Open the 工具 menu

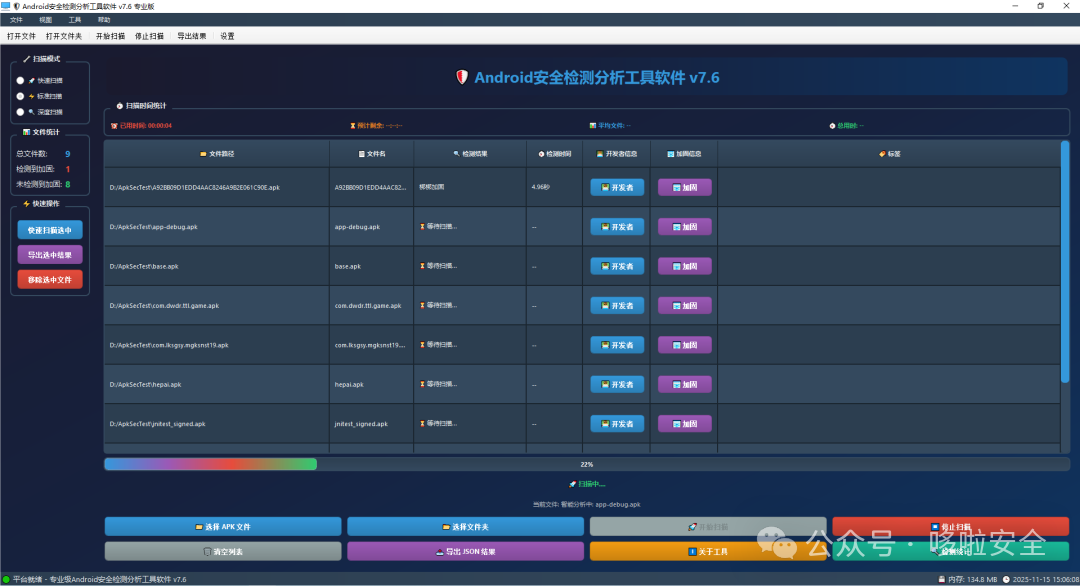[x=74, y=20]
